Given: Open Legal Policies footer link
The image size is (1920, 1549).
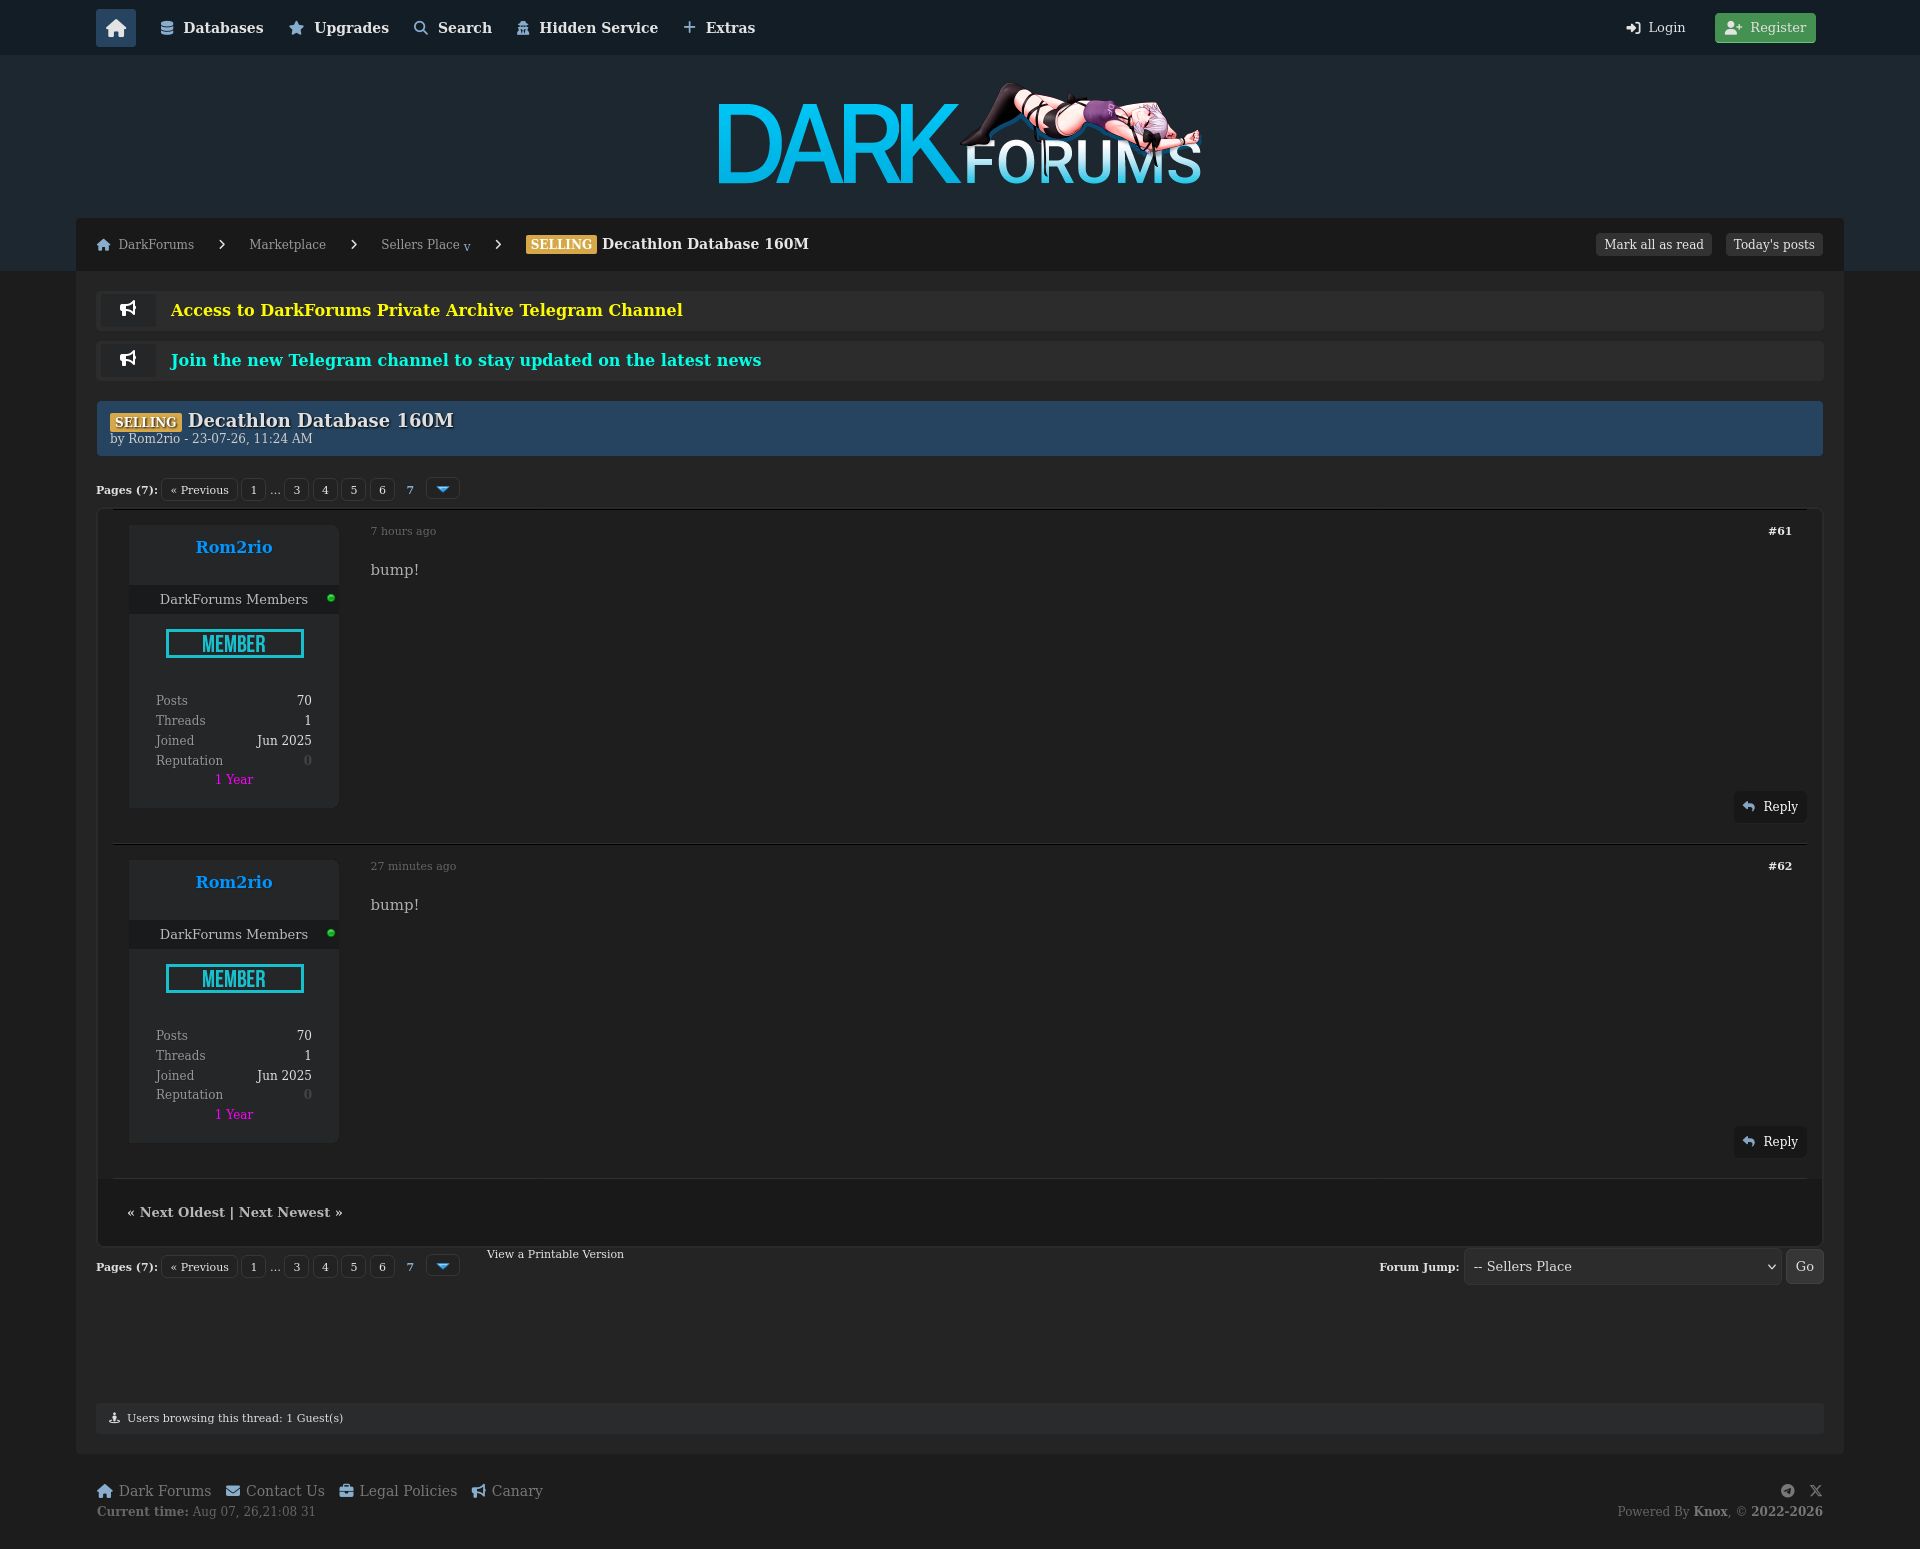Looking at the screenshot, I should click(x=398, y=1491).
